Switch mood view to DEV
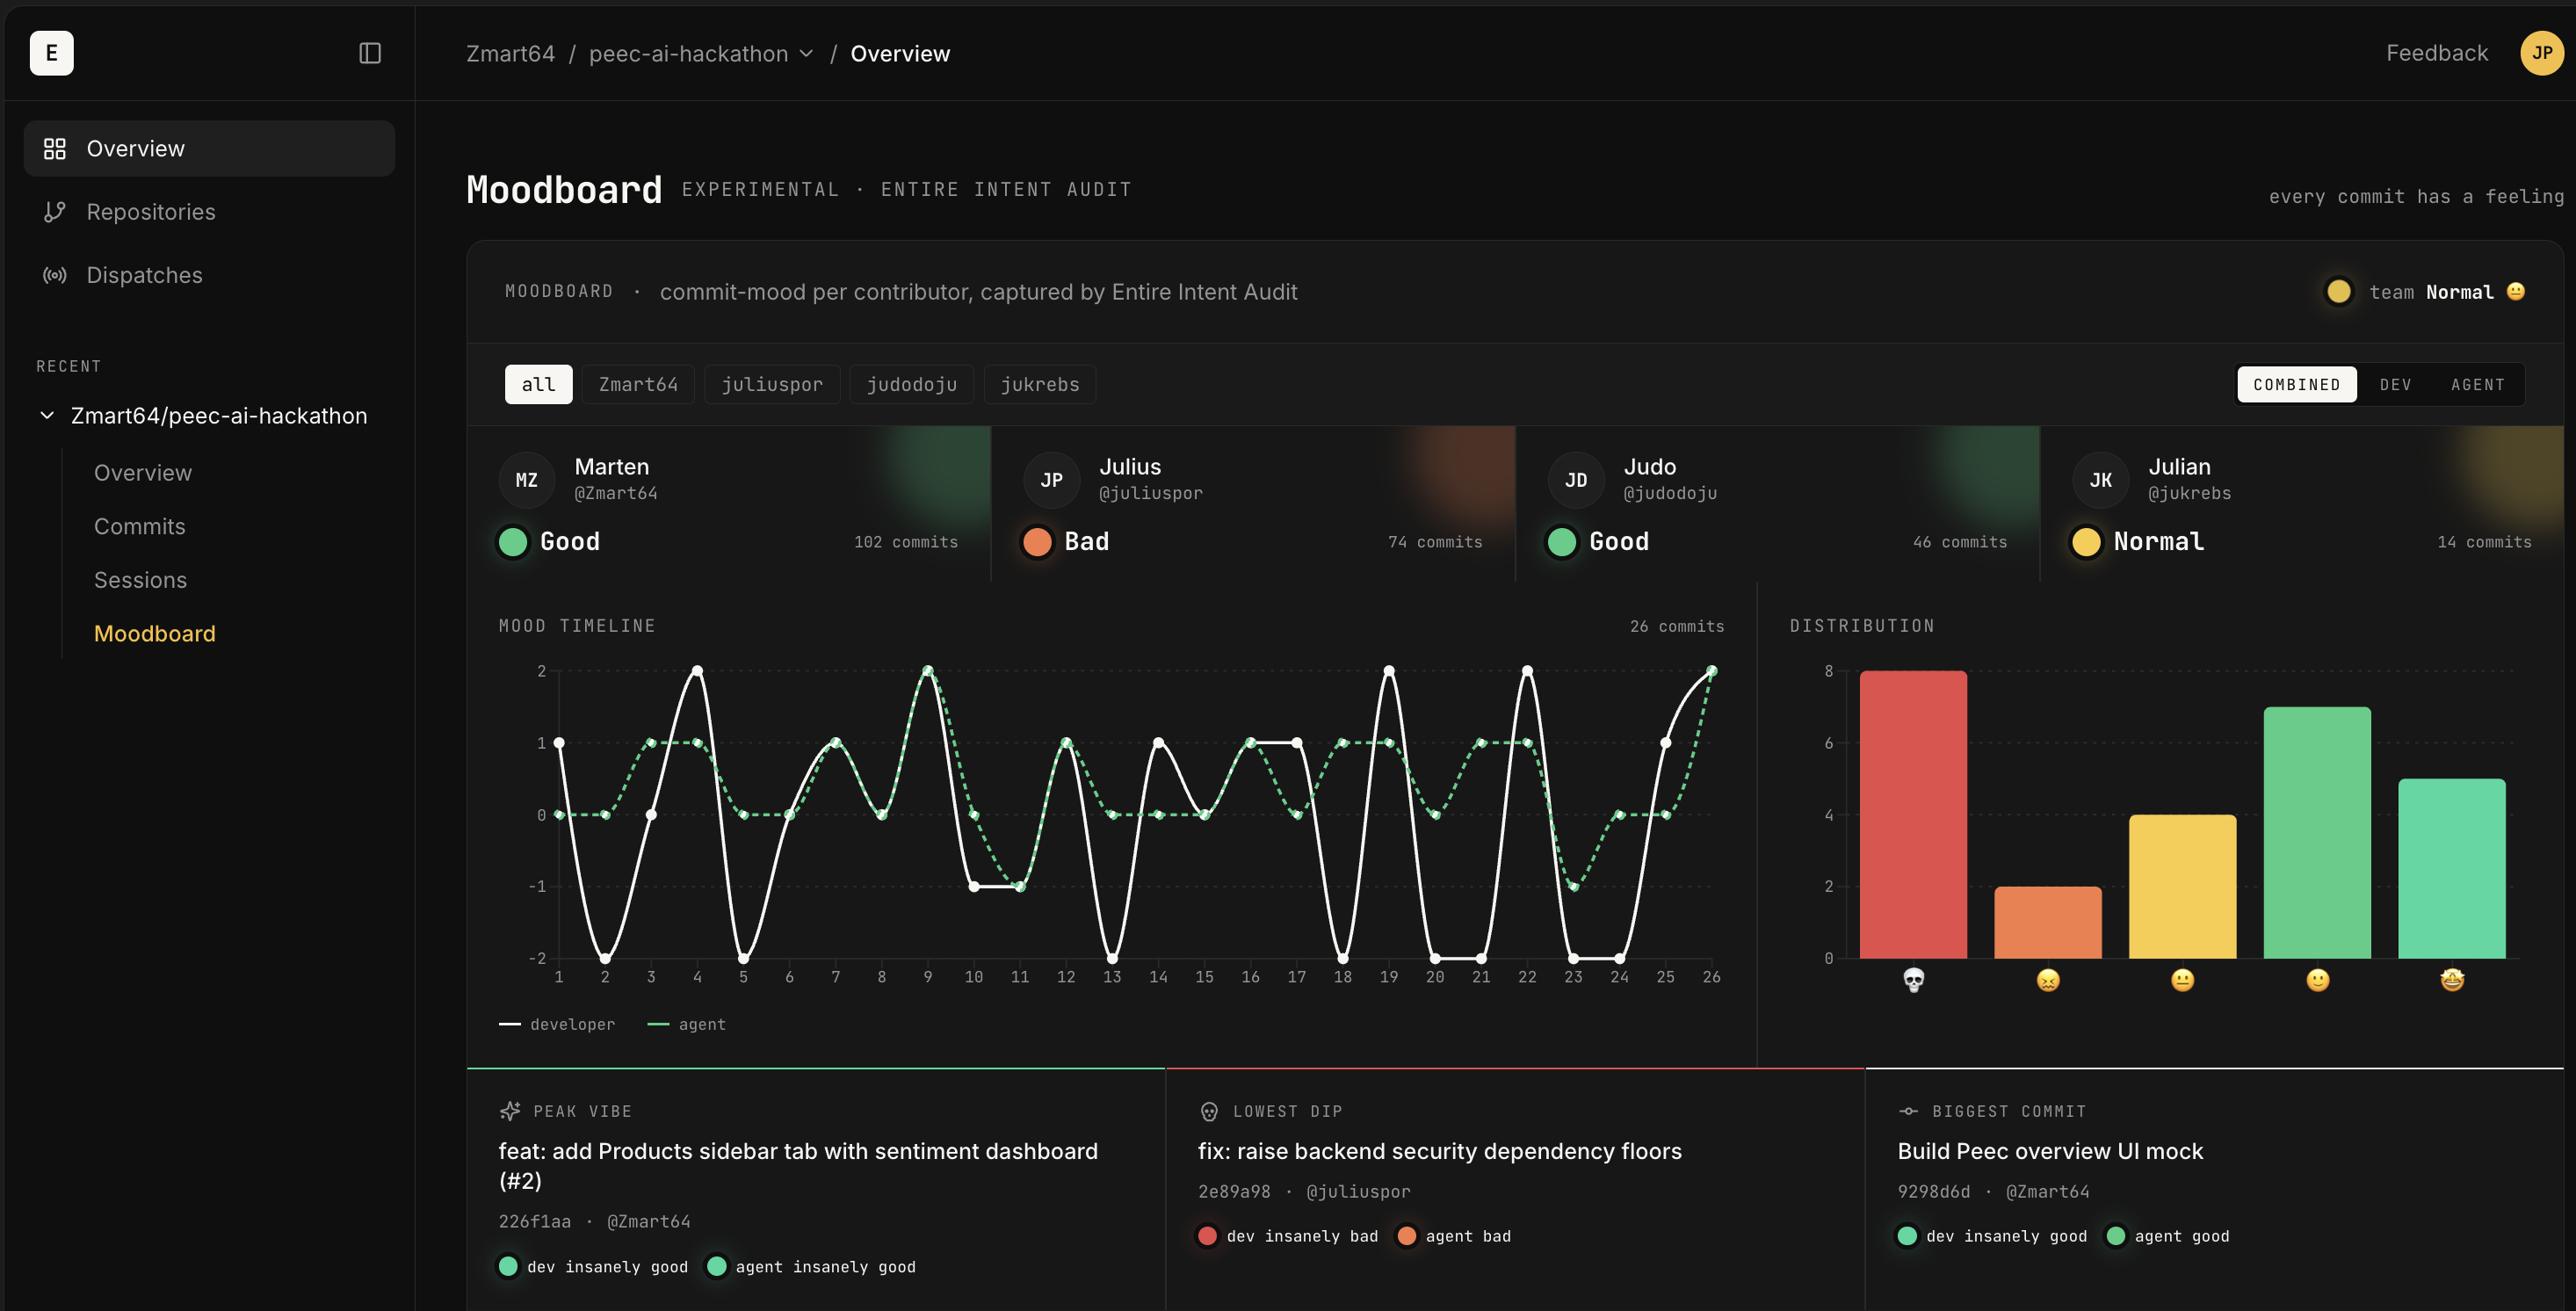The width and height of the screenshot is (2576, 1311). pos(2395,385)
